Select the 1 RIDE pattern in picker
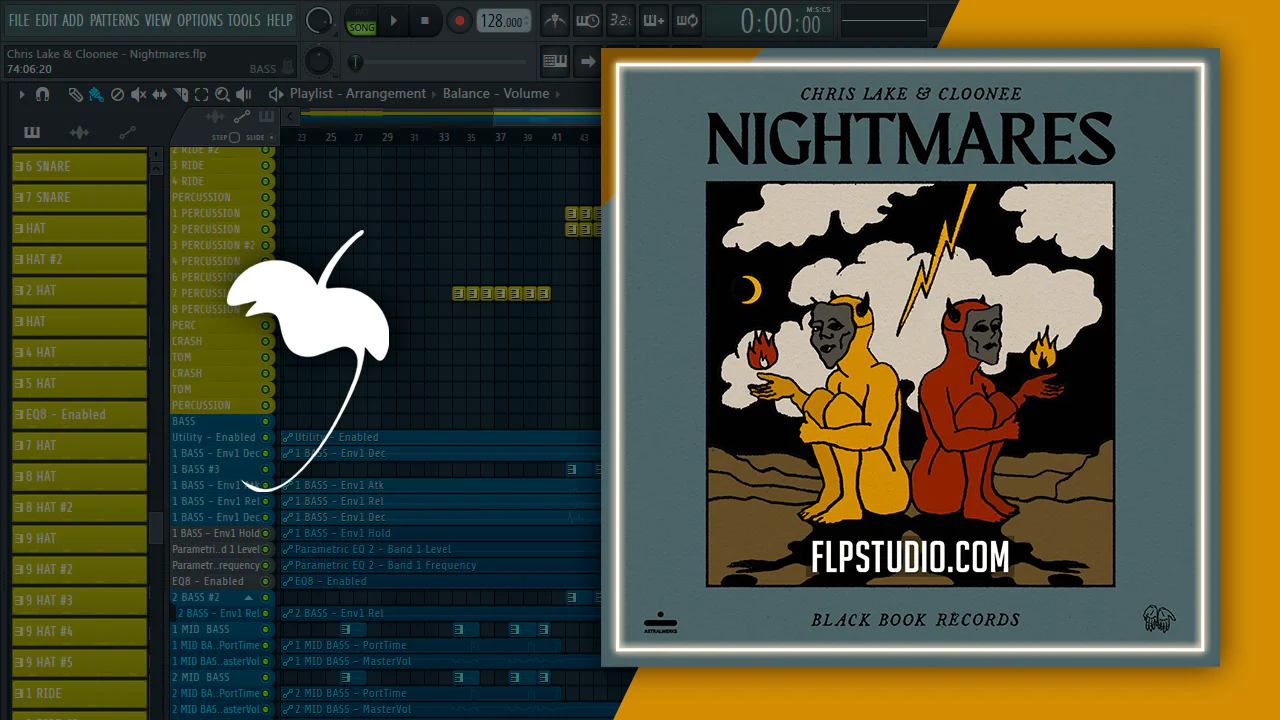 pyautogui.click(x=79, y=693)
